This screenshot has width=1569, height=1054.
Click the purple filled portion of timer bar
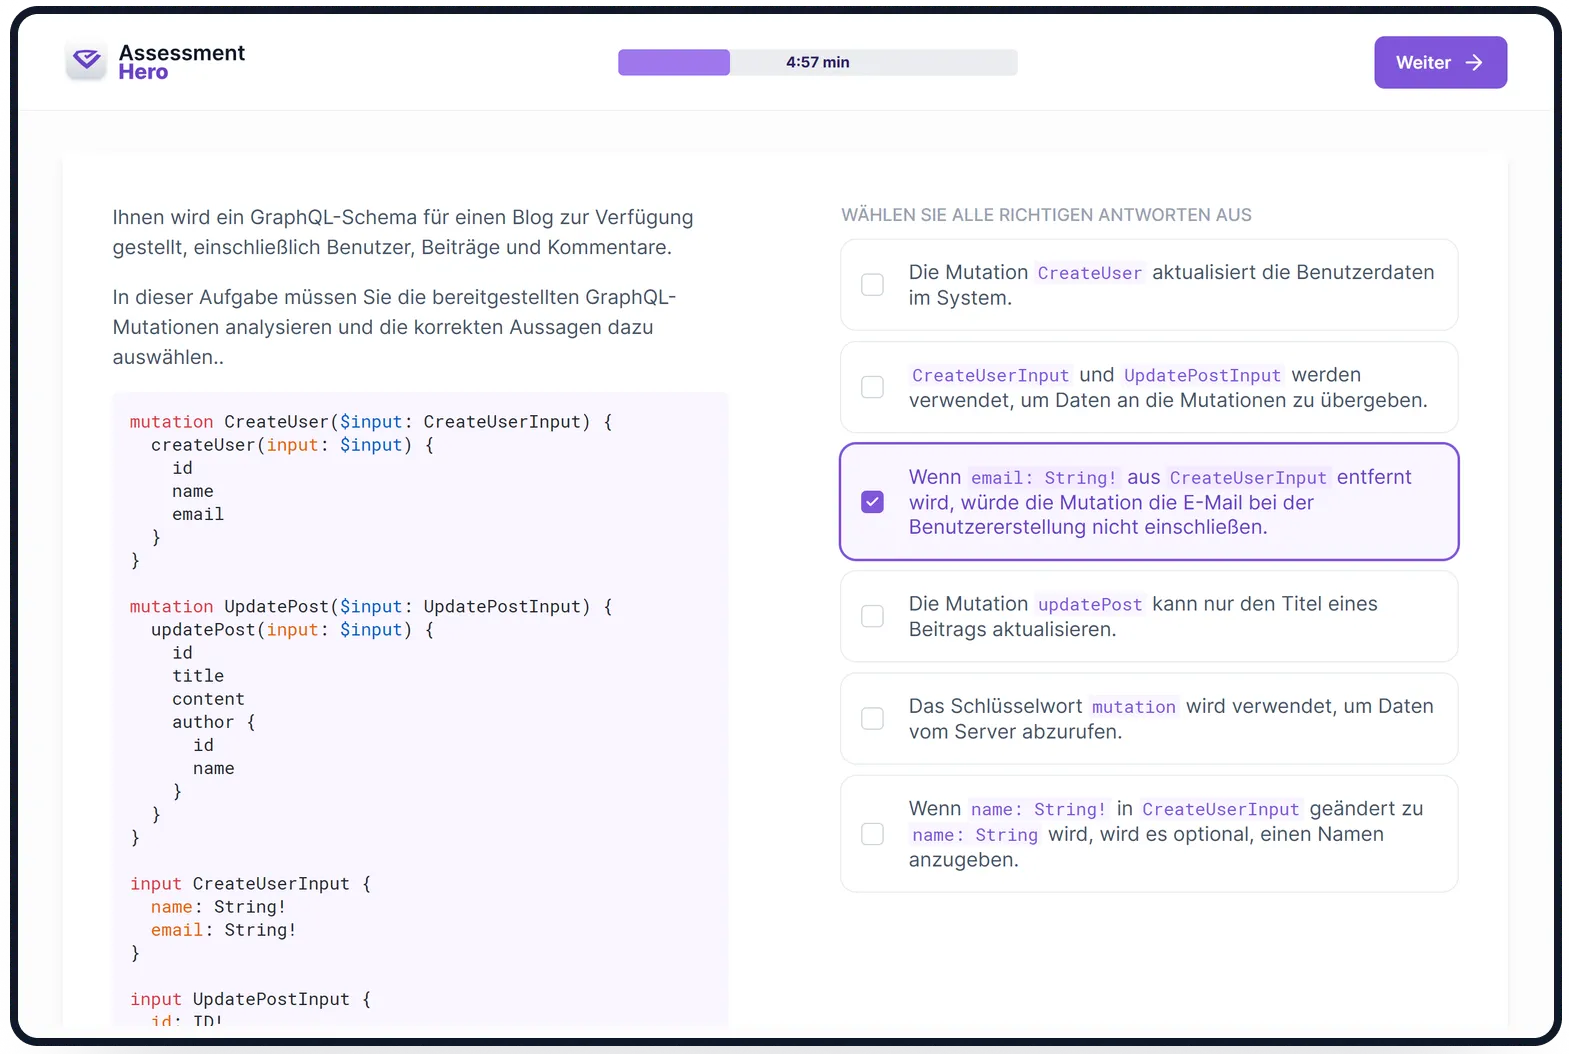click(x=673, y=62)
